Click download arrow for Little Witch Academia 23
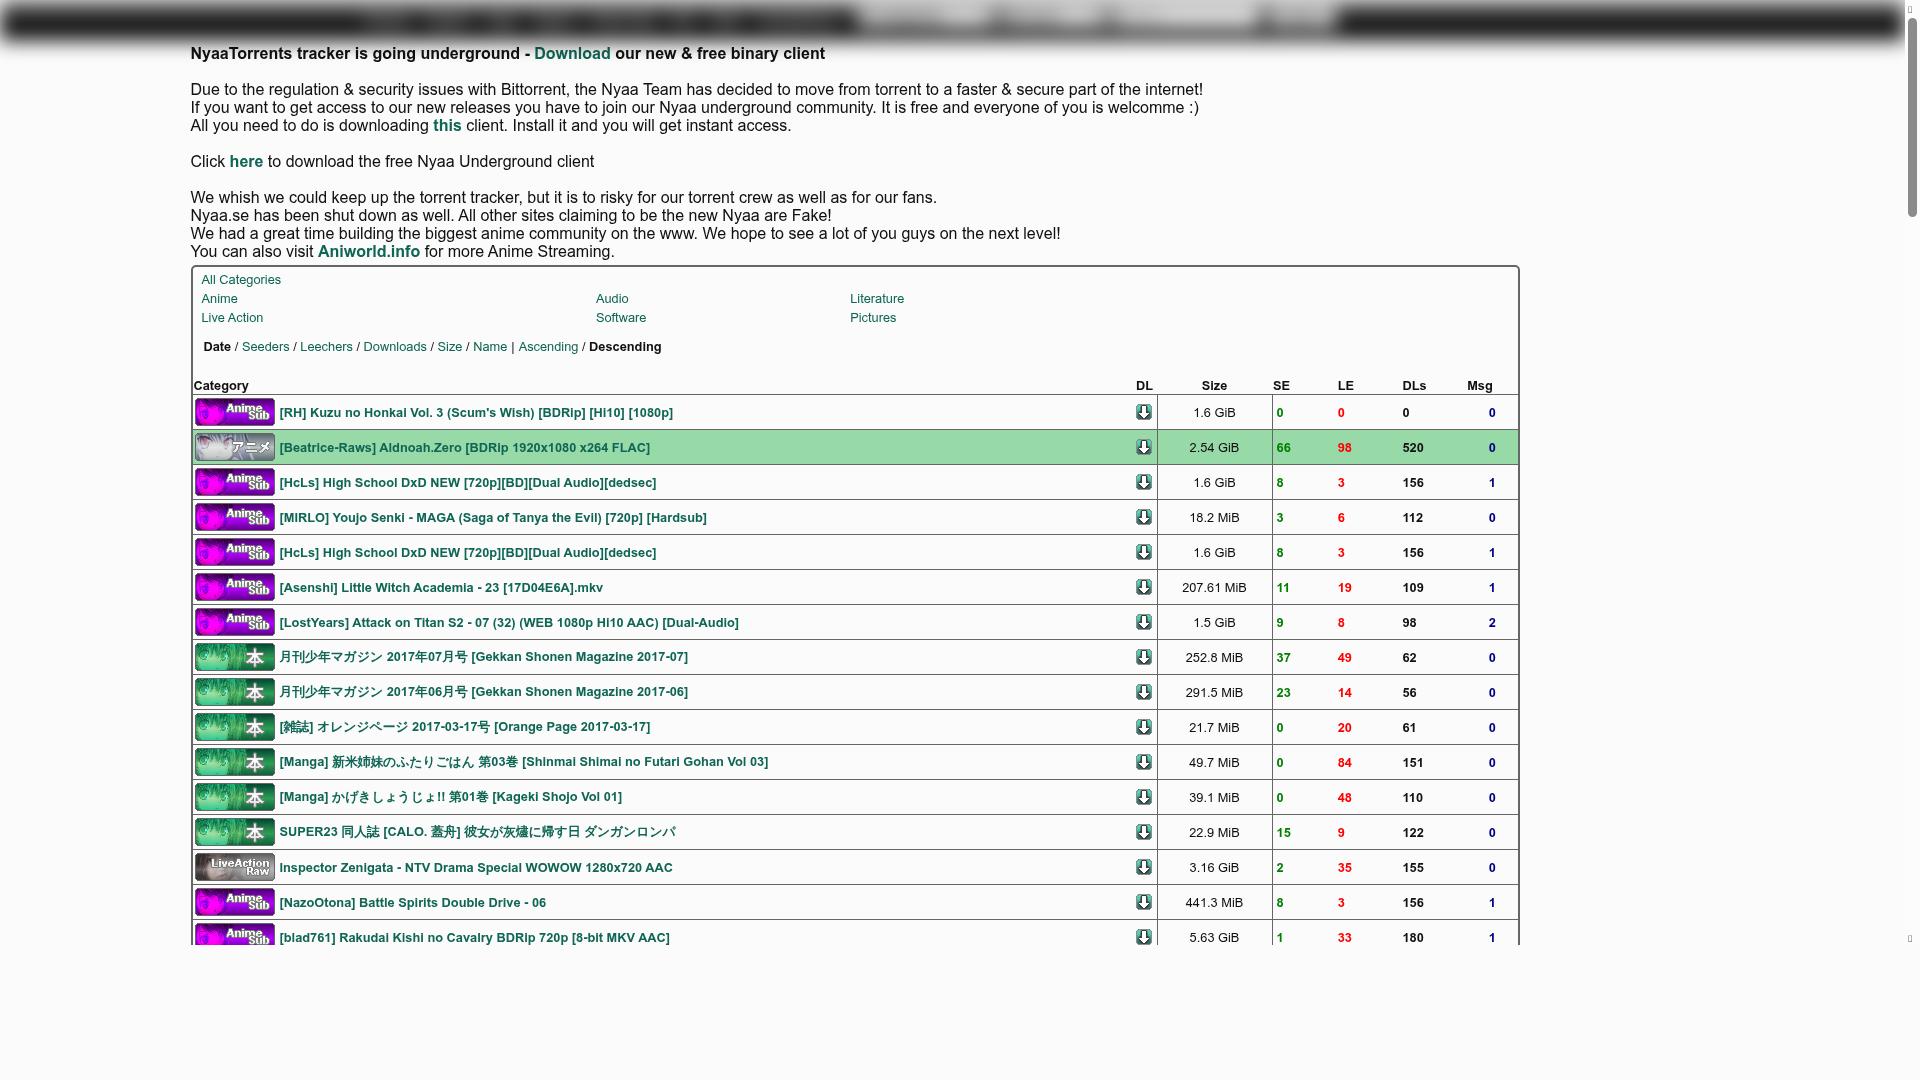This screenshot has width=1920, height=1080. 1143,587
